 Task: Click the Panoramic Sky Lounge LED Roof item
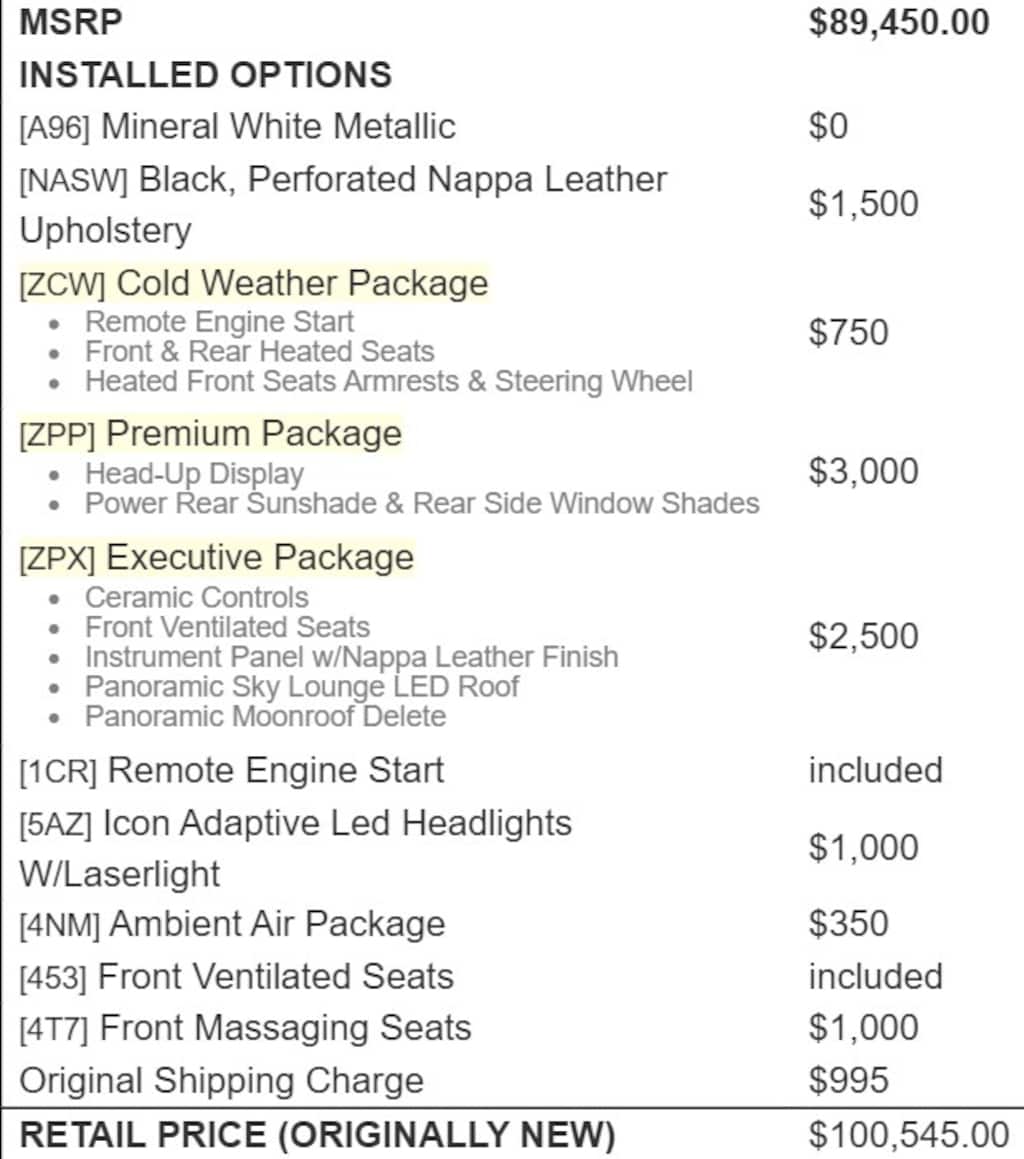[x=302, y=687]
